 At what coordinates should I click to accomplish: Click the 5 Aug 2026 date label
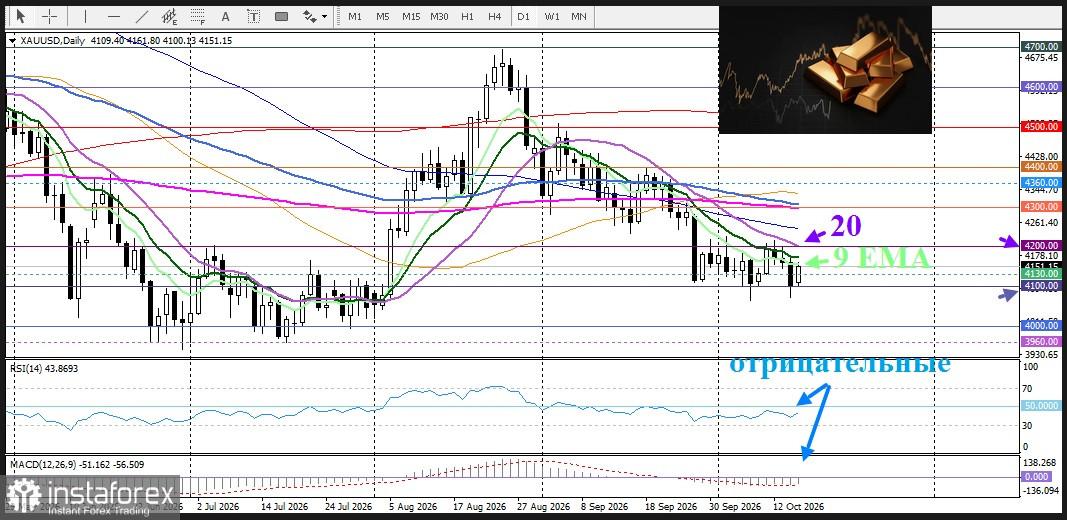[x=413, y=507]
